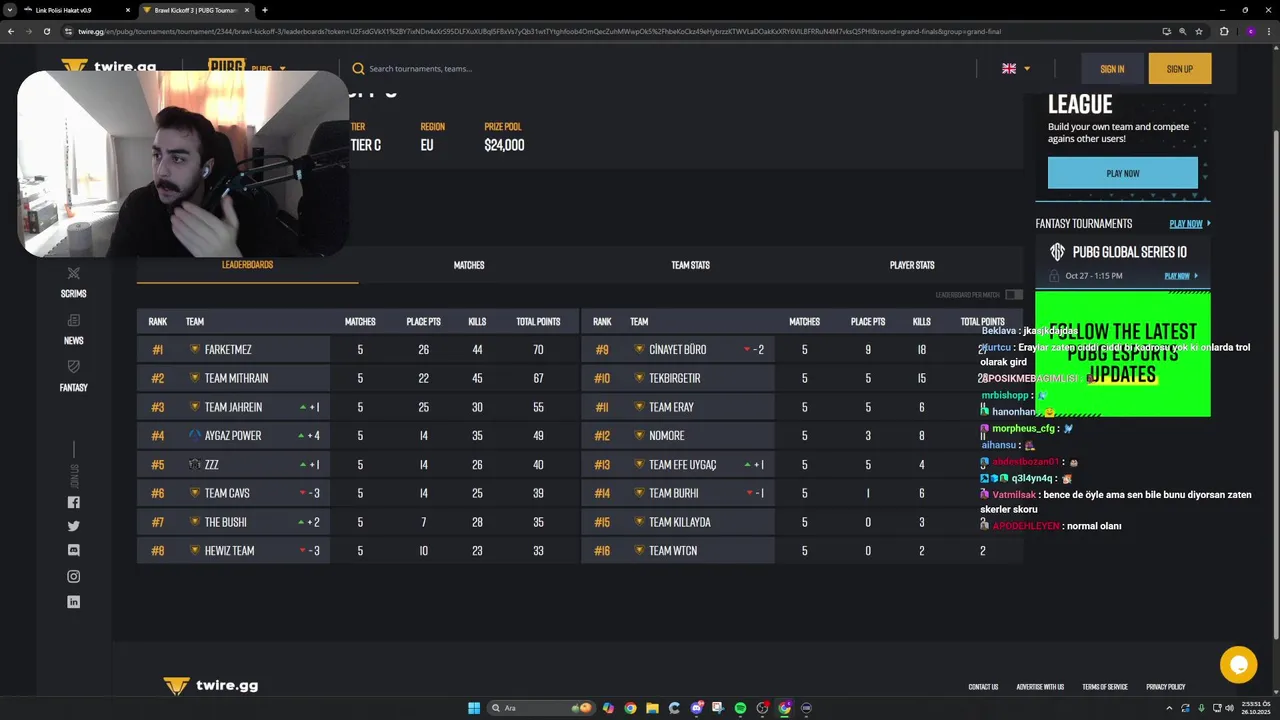
Task: Open the install app icon in address bar
Action: [1166, 31]
